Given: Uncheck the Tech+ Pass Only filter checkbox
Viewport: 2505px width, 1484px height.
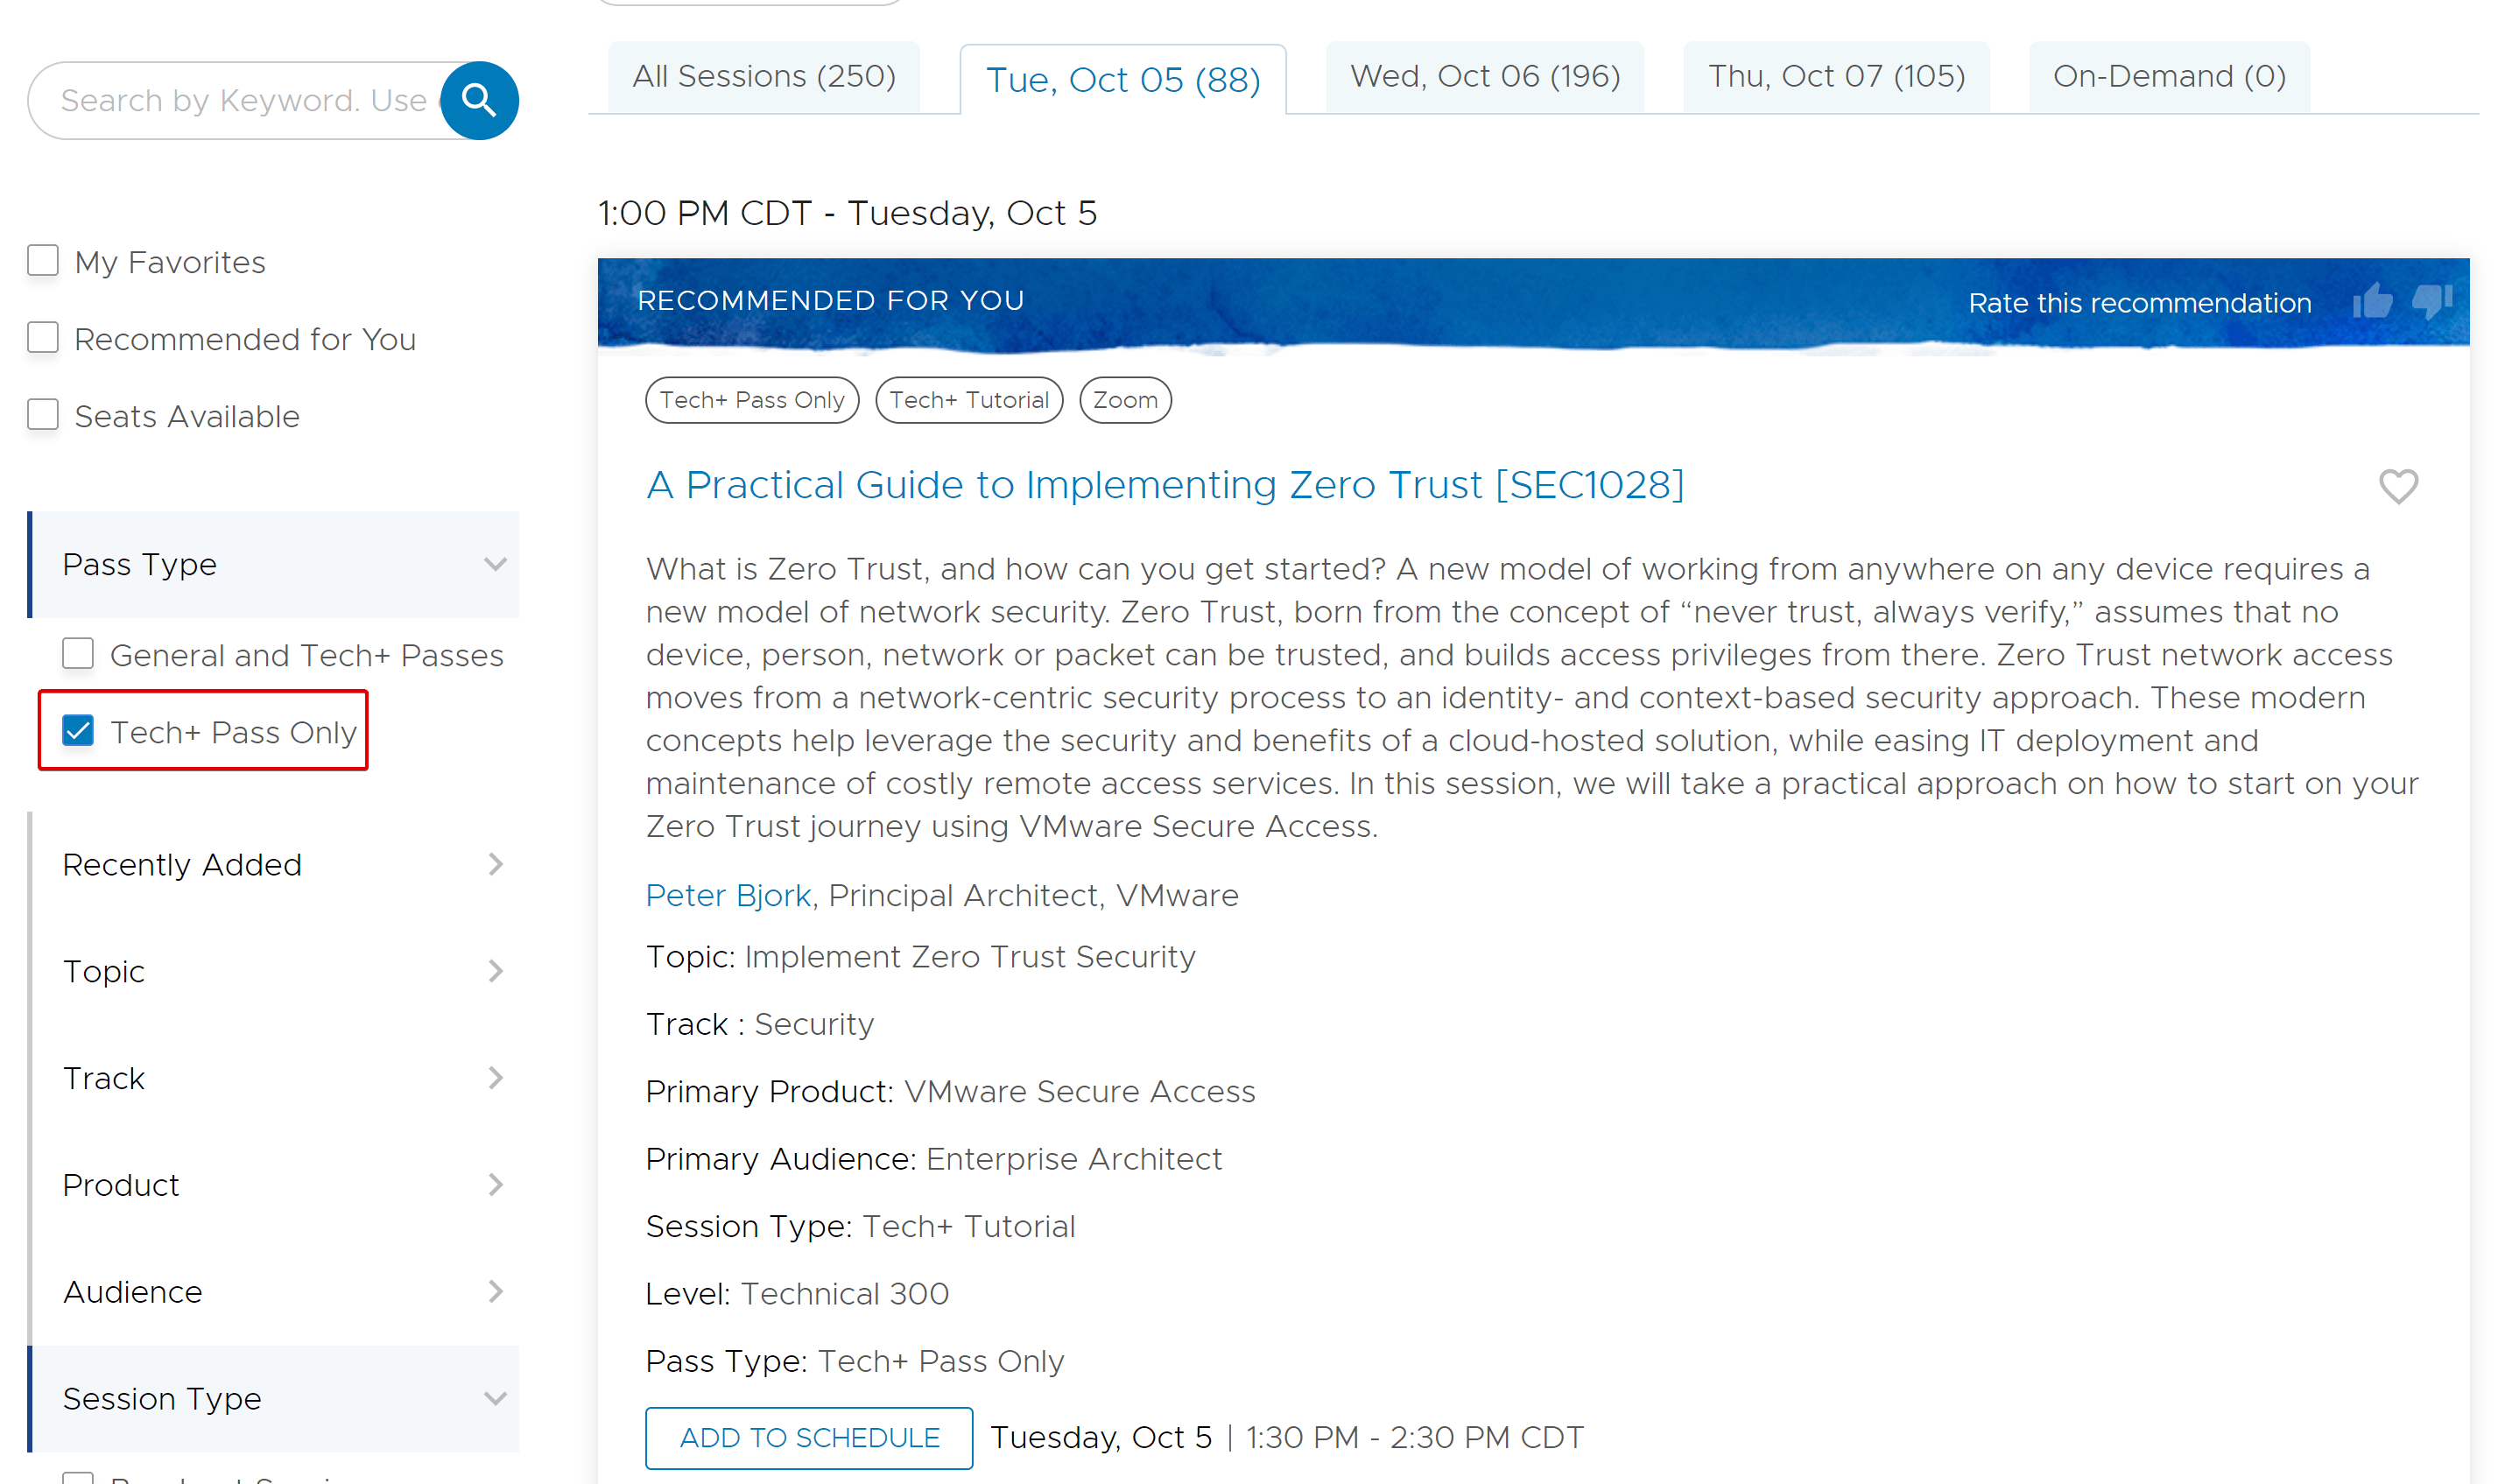Looking at the screenshot, I should [78, 731].
